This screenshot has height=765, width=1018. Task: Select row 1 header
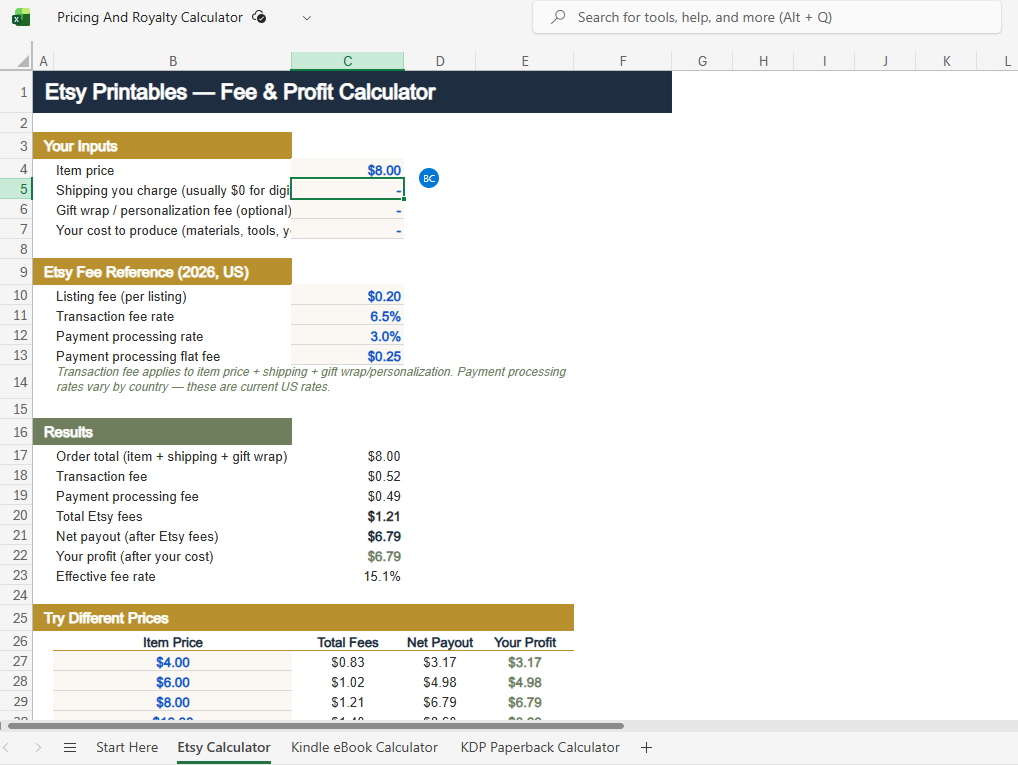pos(16,92)
